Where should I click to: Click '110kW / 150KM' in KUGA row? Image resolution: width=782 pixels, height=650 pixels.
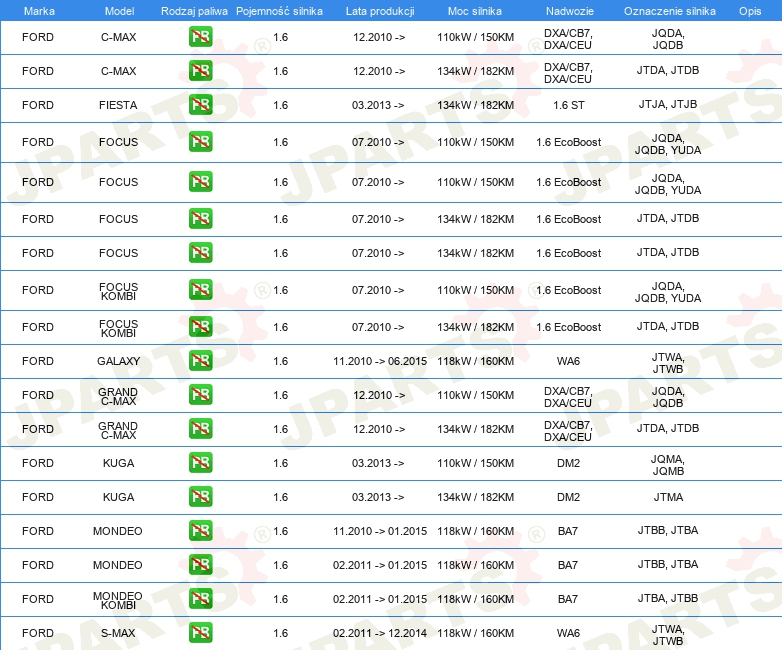click(475, 463)
